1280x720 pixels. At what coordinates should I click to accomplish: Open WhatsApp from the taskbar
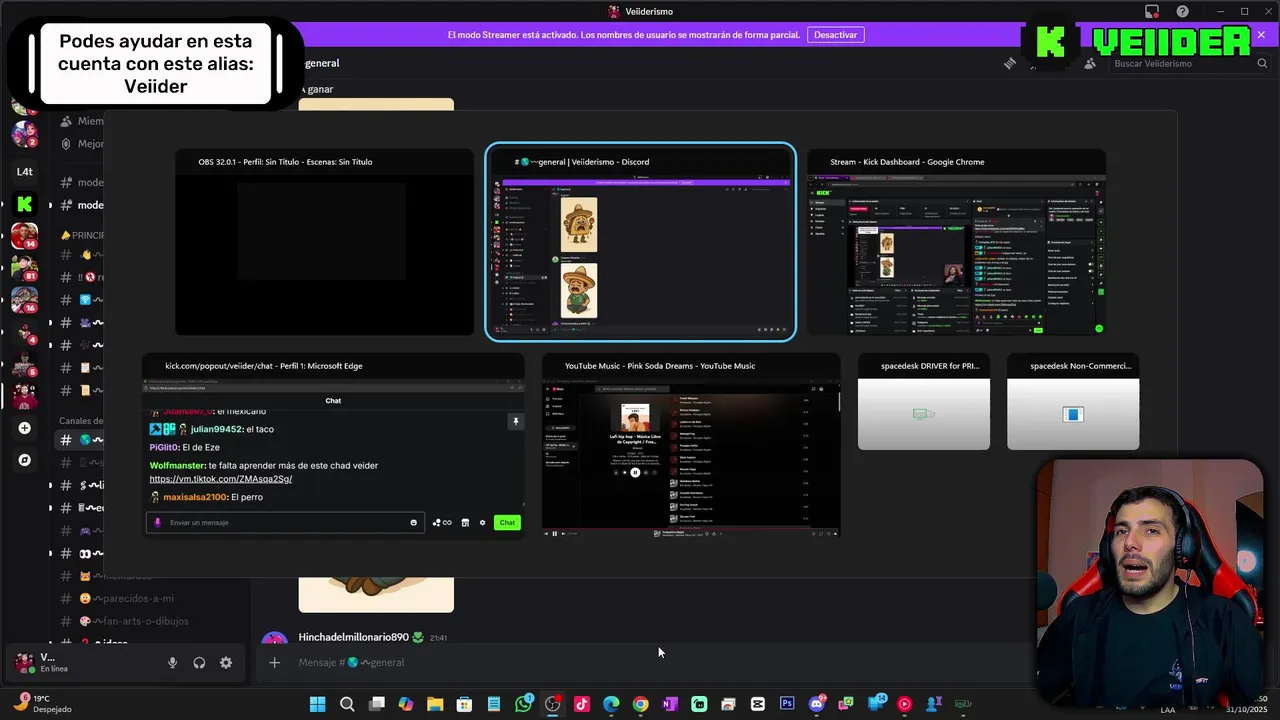click(x=523, y=704)
